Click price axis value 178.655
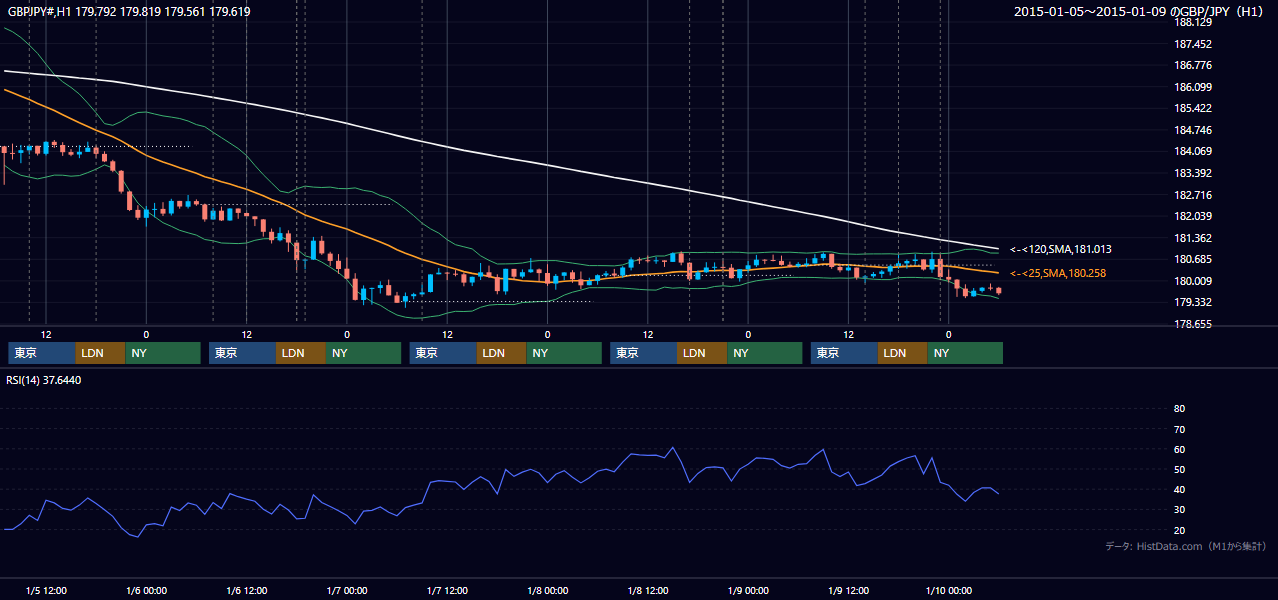This screenshot has height=600, width=1278. click(x=1192, y=324)
